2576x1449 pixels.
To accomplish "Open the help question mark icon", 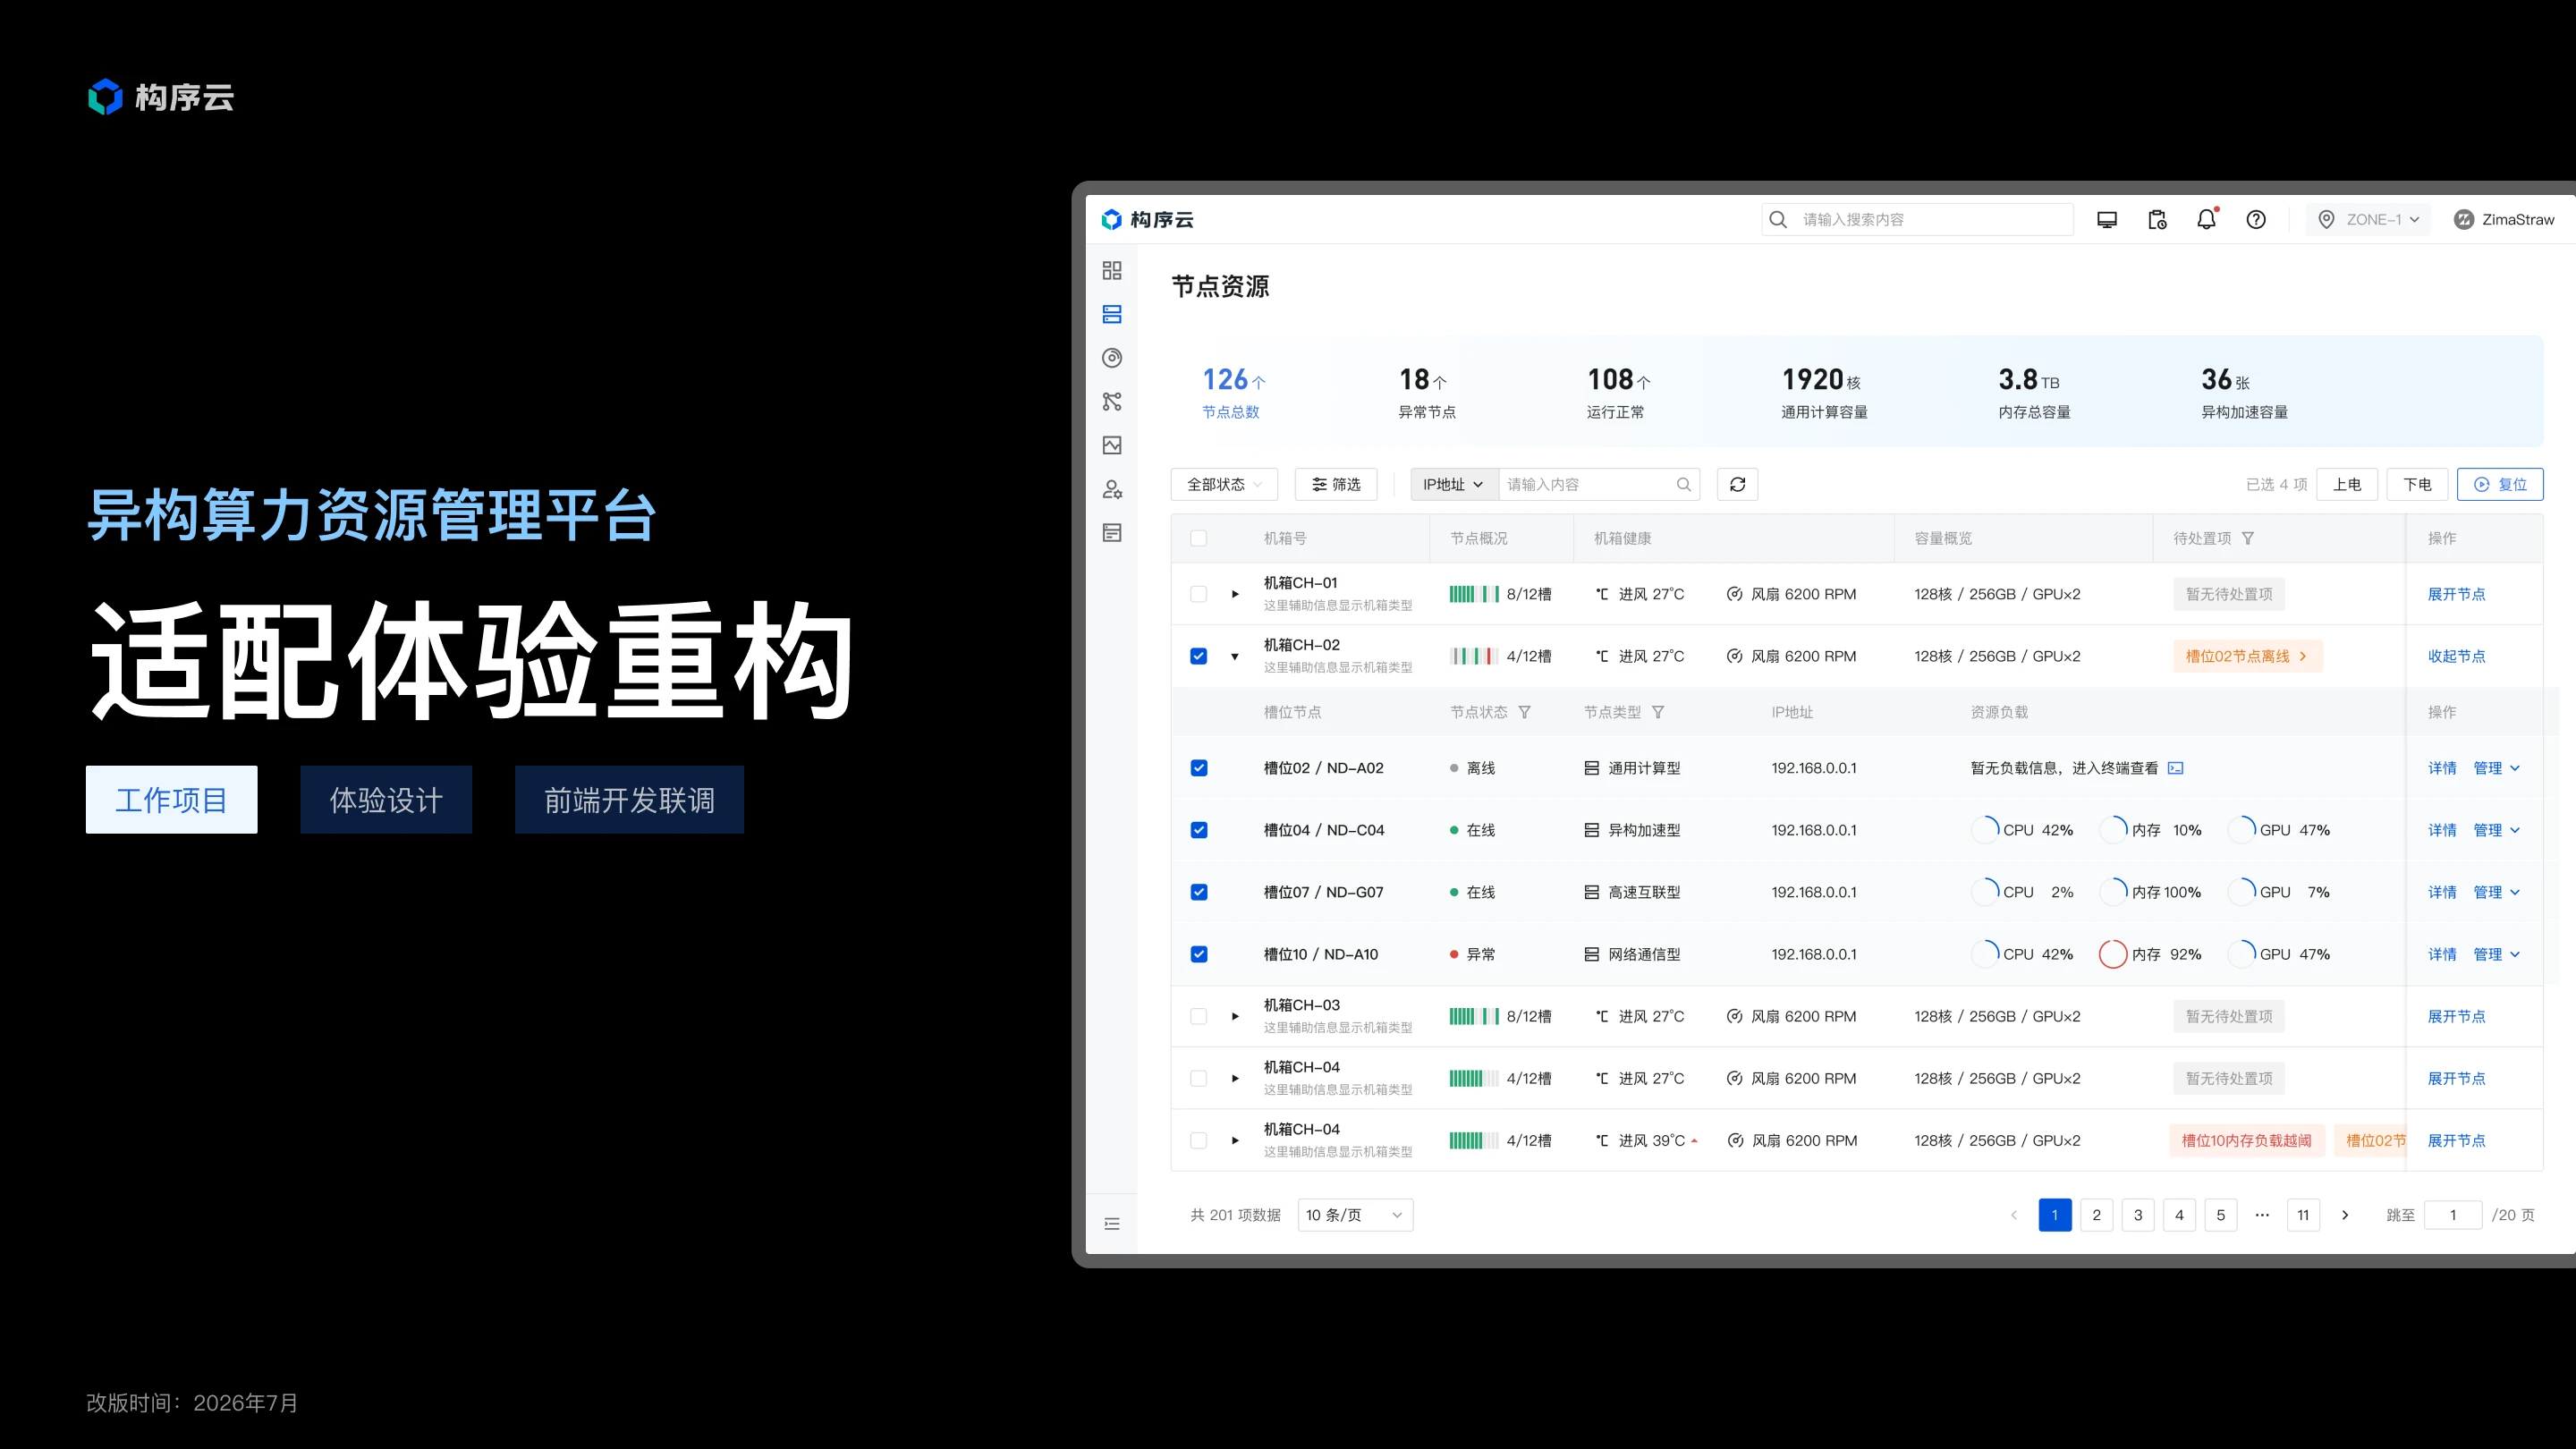I will click(x=2256, y=219).
